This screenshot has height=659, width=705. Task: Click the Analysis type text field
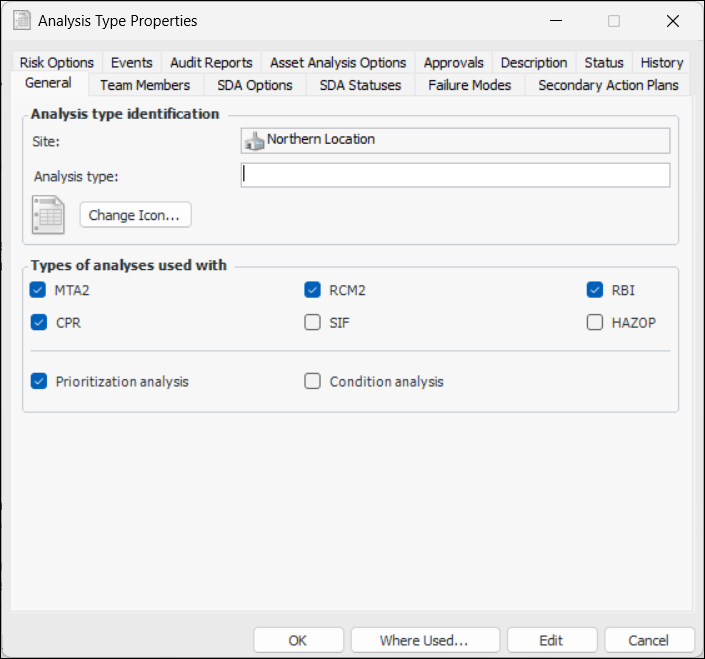click(455, 176)
